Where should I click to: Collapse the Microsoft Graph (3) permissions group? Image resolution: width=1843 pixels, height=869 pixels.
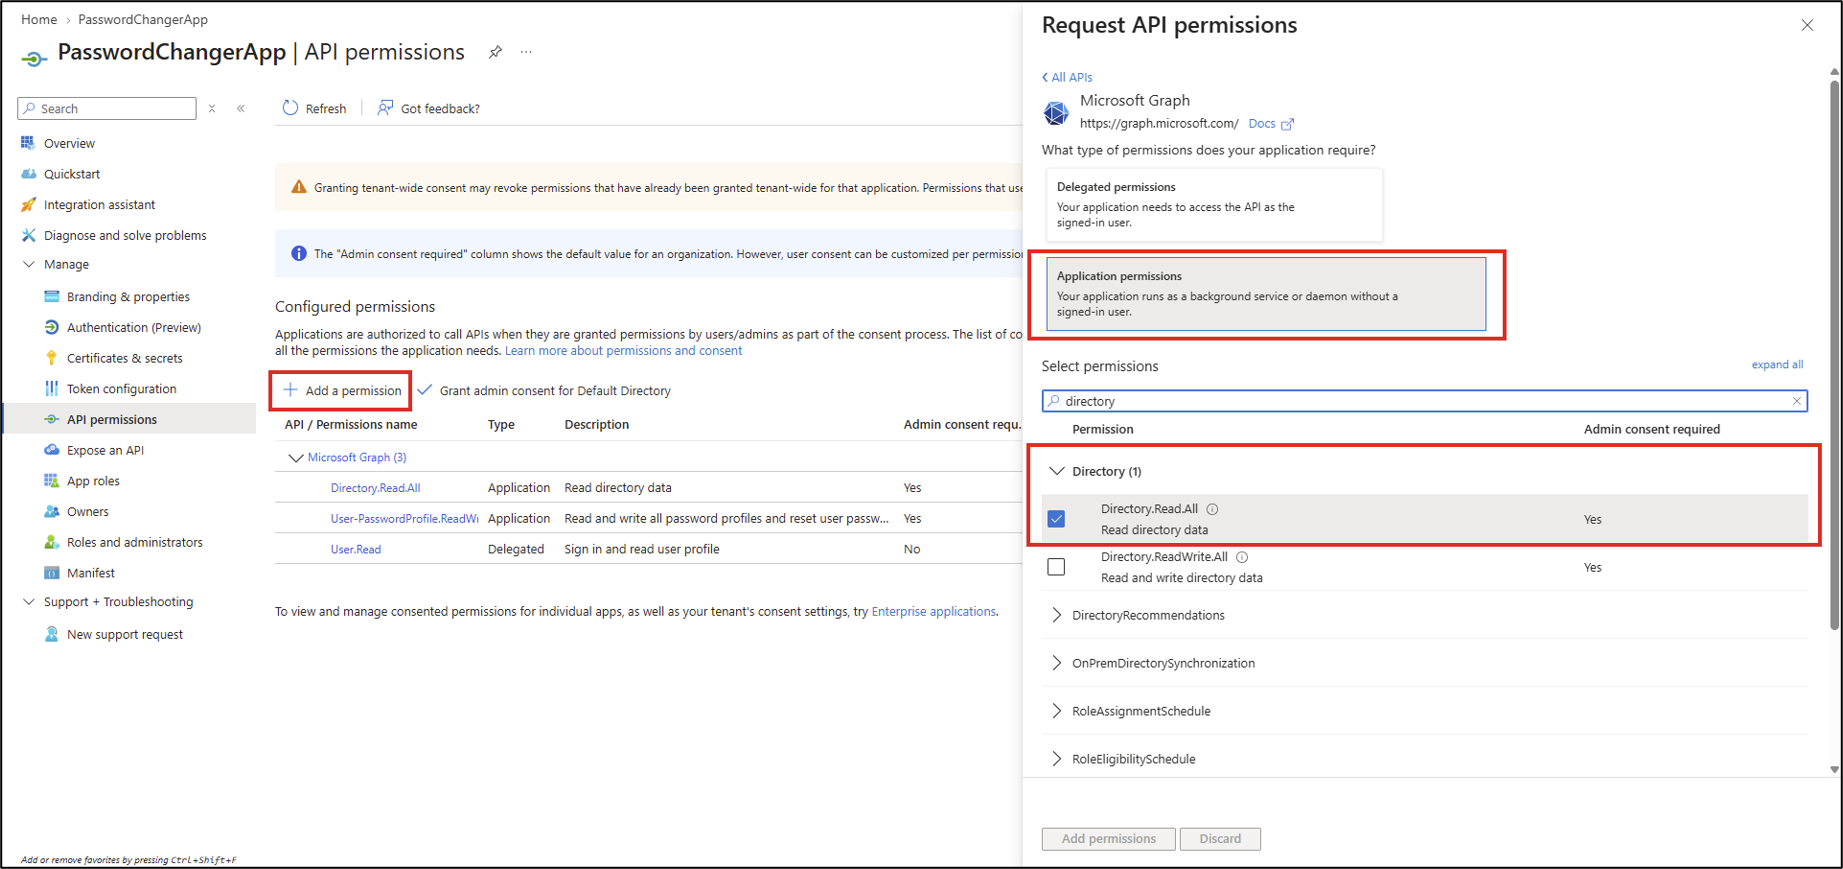(295, 458)
